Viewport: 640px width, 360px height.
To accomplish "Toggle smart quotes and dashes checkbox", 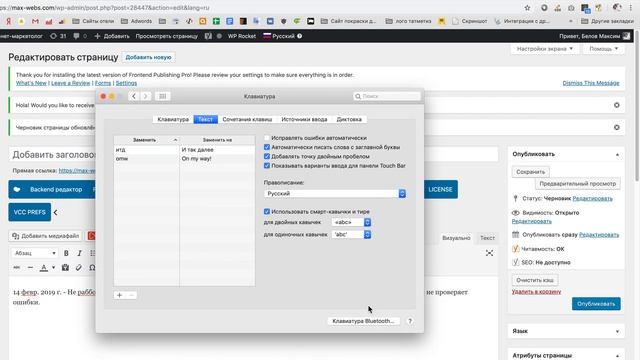I will (x=267, y=211).
